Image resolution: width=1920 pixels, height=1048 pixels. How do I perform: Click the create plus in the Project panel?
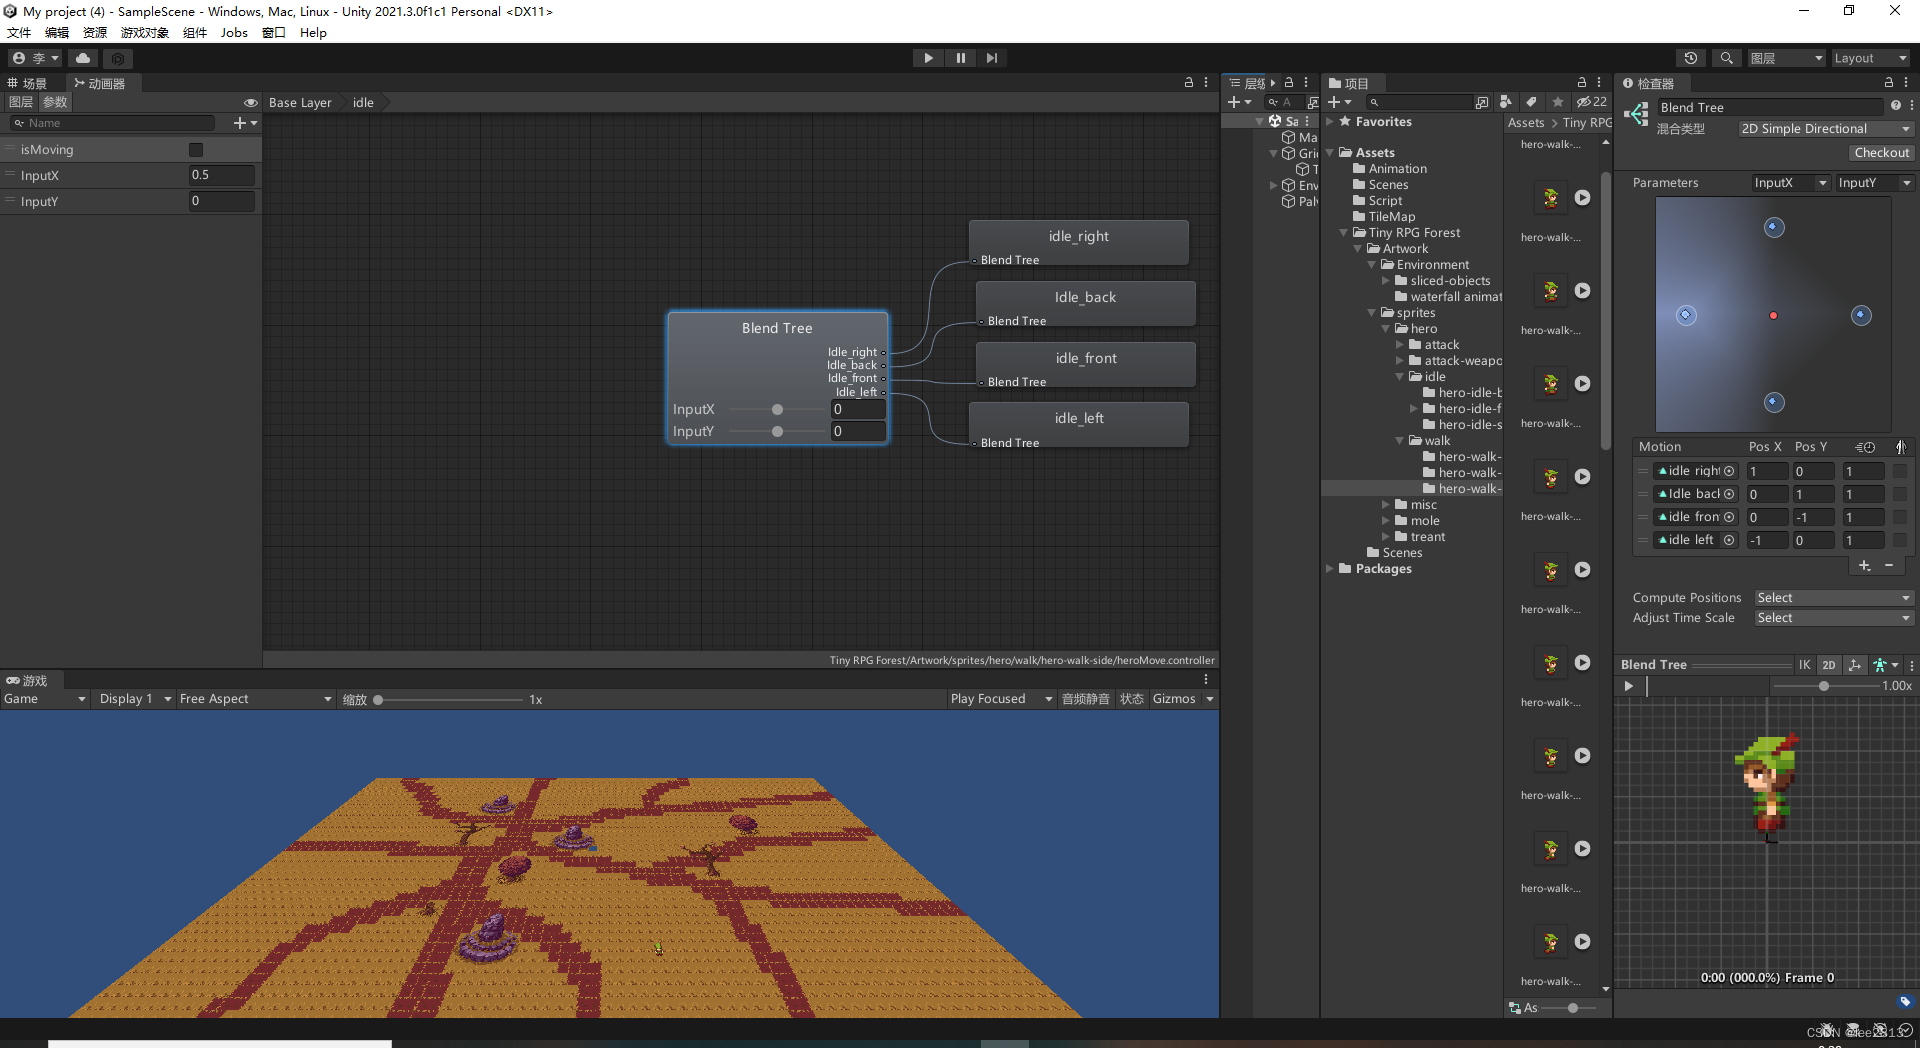[x=1340, y=102]
